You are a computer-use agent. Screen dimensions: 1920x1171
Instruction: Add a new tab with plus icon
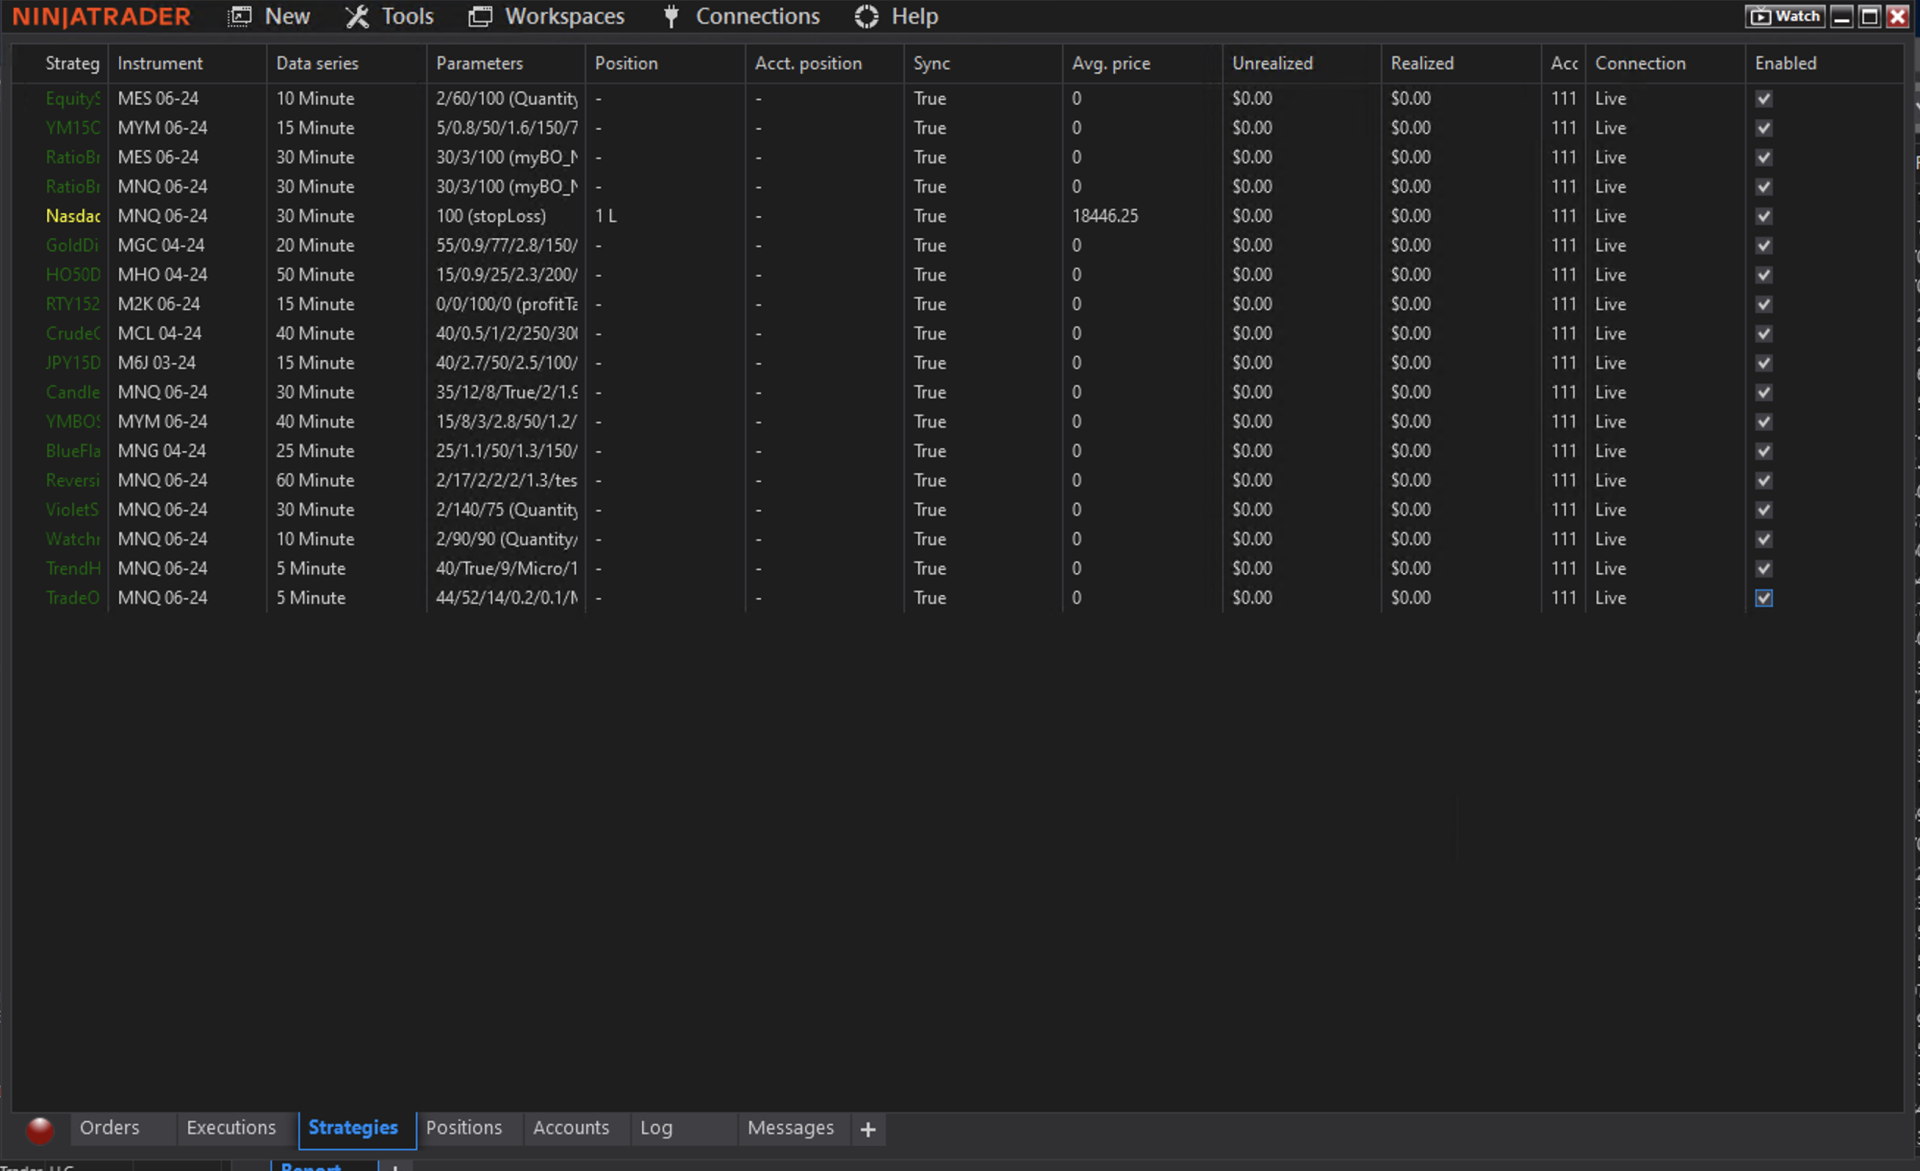[x=868, y=1129]
